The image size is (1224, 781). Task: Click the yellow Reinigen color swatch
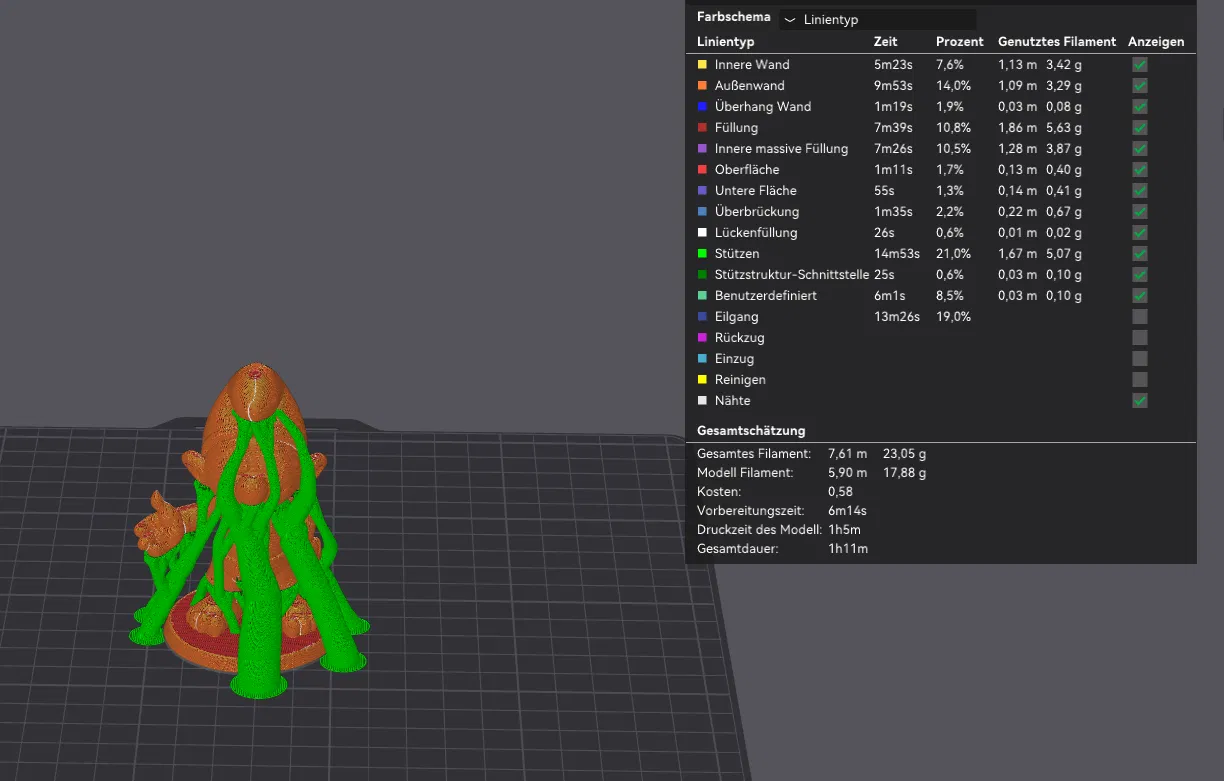702,380
